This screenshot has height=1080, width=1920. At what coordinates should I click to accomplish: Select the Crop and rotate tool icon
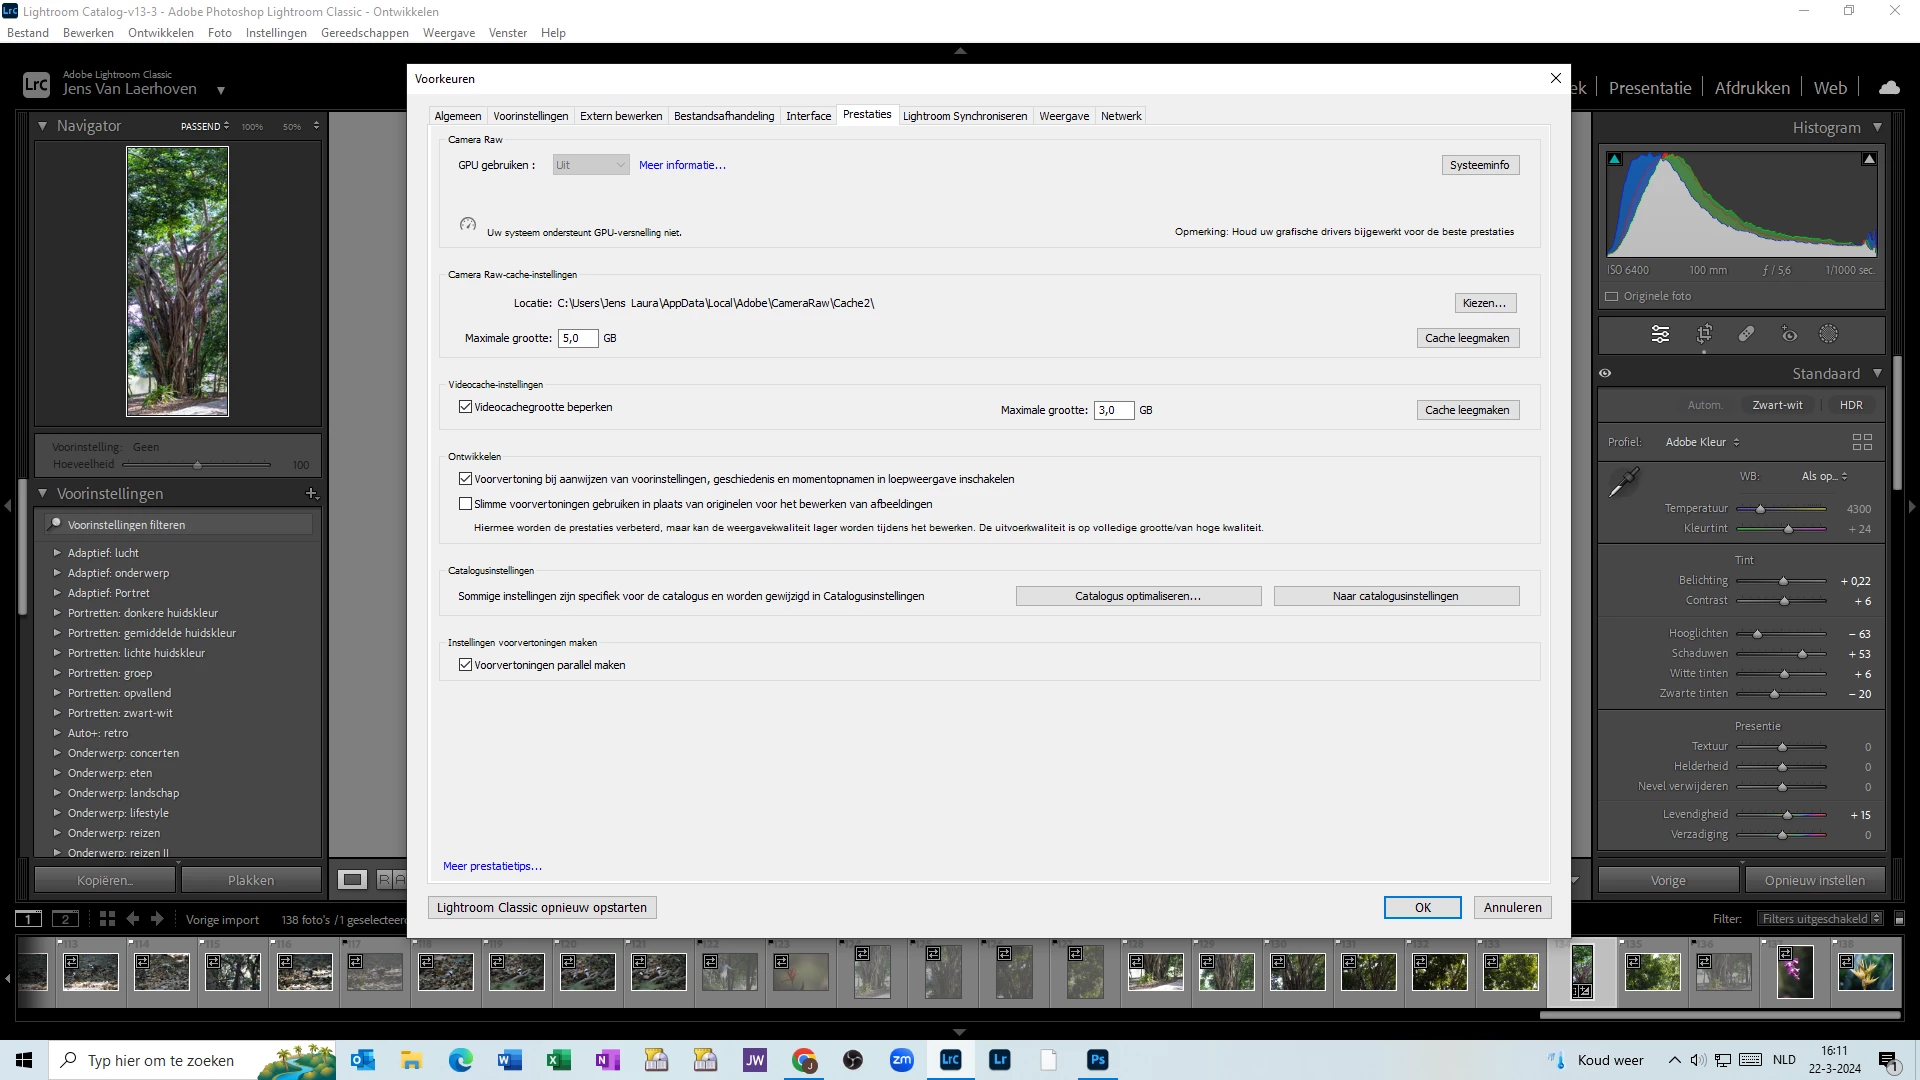[x=1704, y=334]
